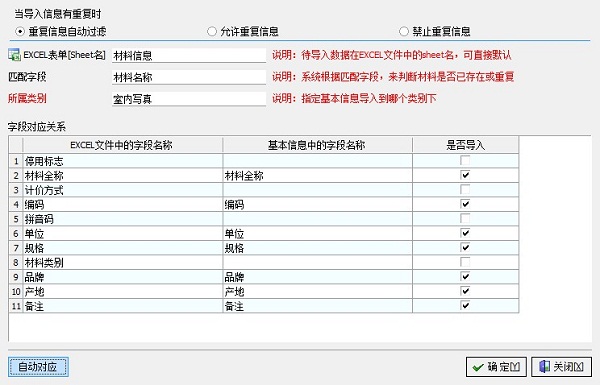
Task: Click the door icon on 关闭 button
Action: pyautogui.click(x=544, y=367)
